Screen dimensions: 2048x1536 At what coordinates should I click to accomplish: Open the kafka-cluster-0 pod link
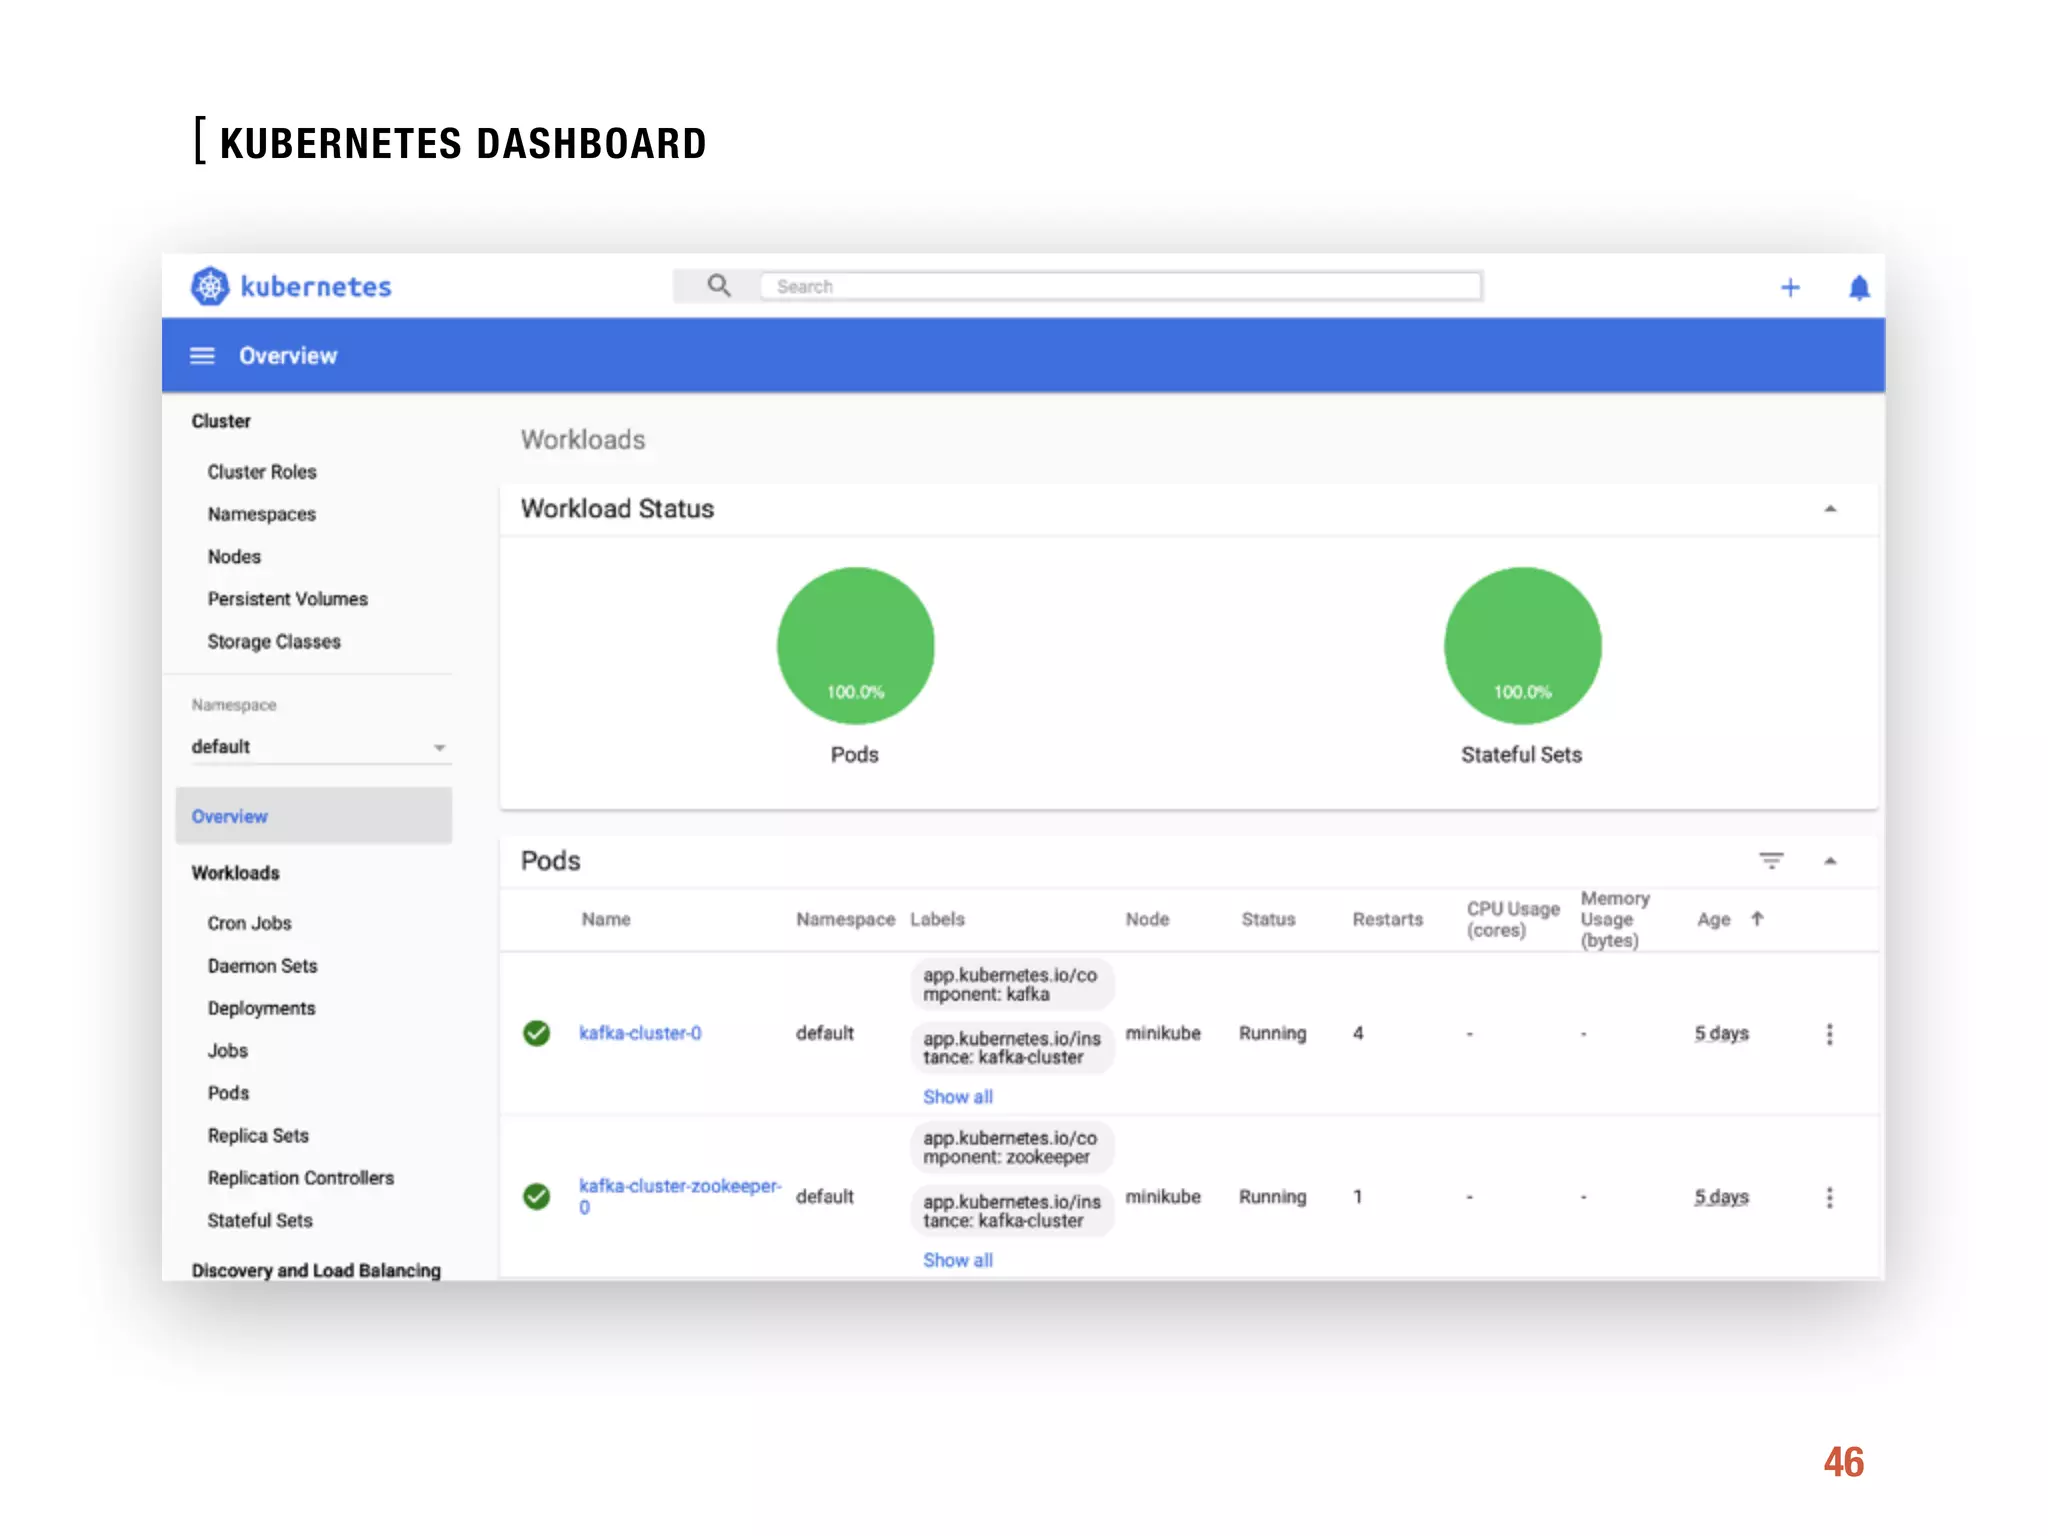tap(641, 1033)
